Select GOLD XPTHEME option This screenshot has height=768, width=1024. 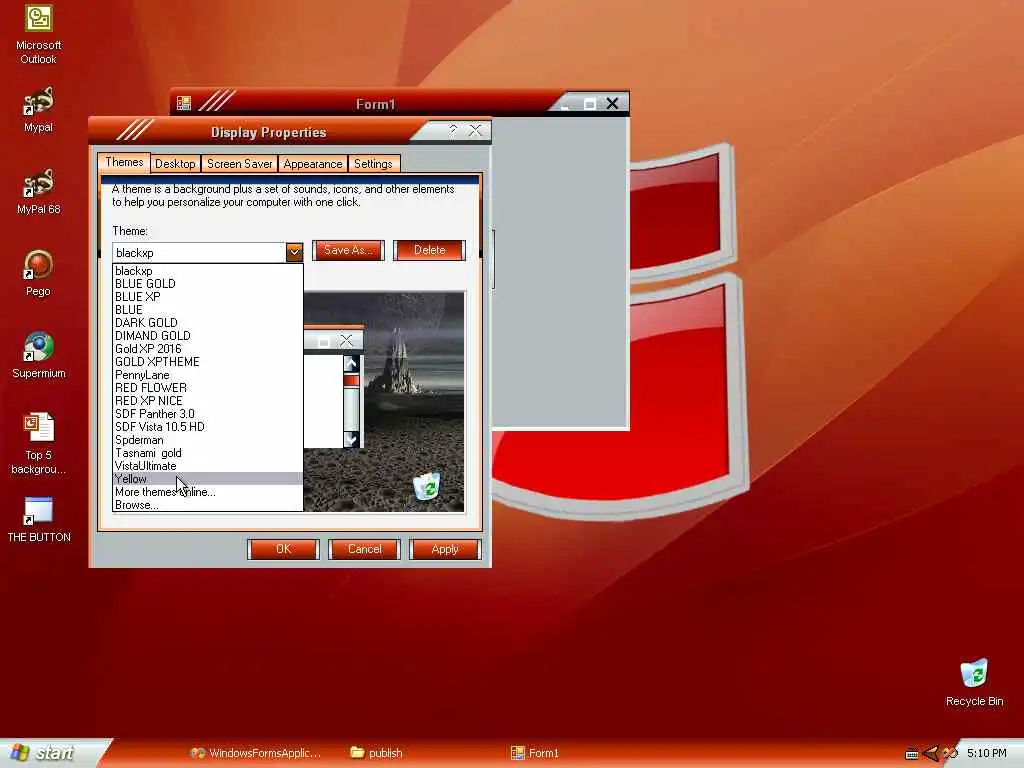(x=208, y=362)
